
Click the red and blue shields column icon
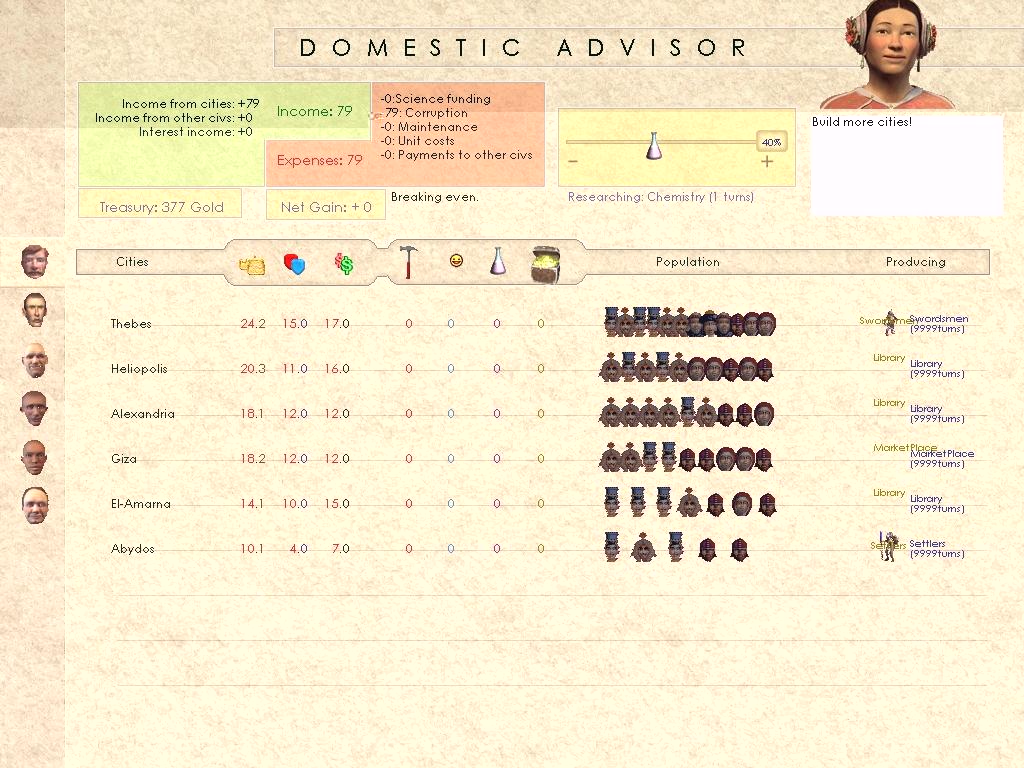(x=294, y=264)
